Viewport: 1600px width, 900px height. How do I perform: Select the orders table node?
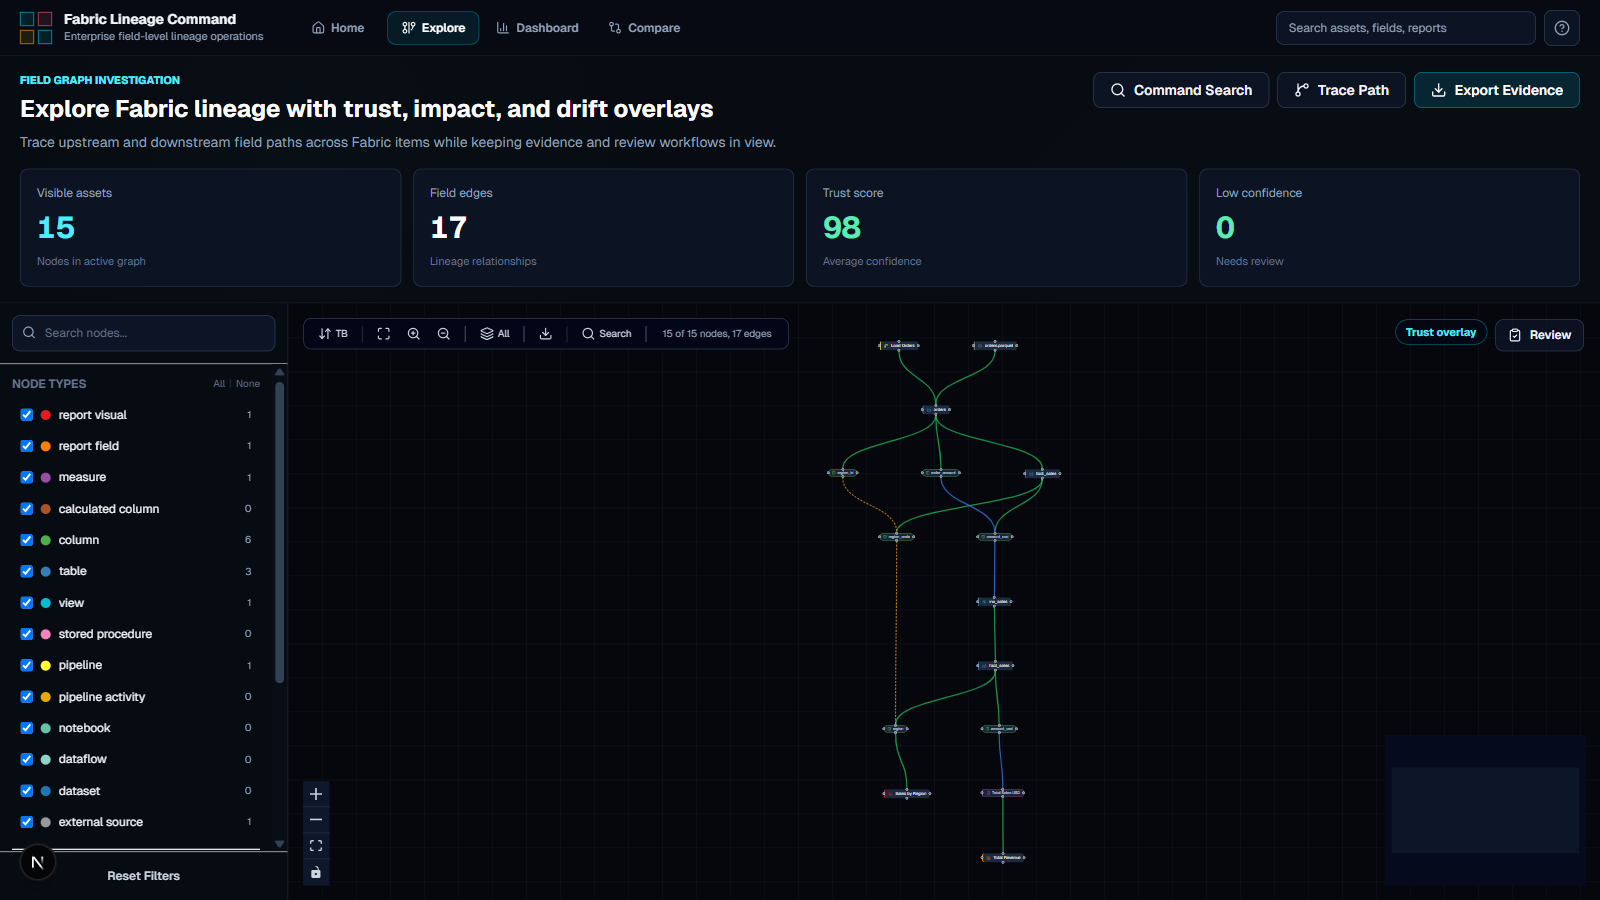tap(936, 410)
